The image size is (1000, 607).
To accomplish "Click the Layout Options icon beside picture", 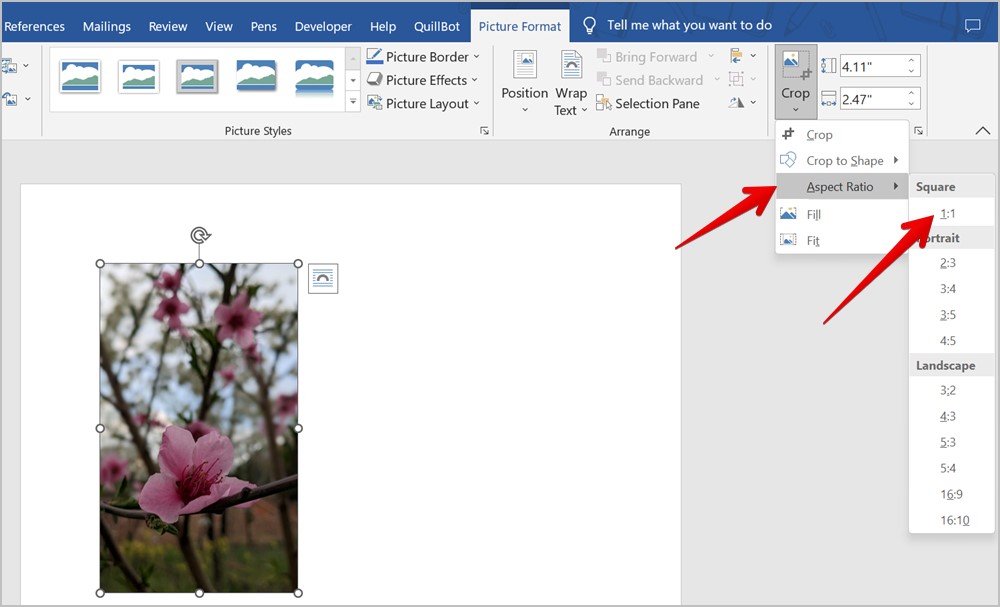I will (x=323, y=279).
